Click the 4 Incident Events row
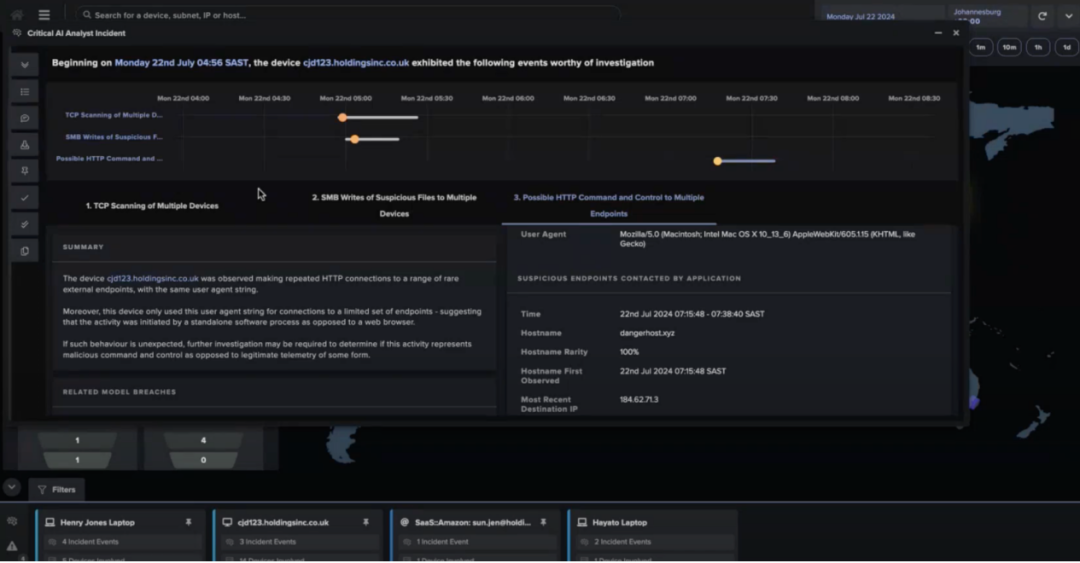 pos(124,542)
